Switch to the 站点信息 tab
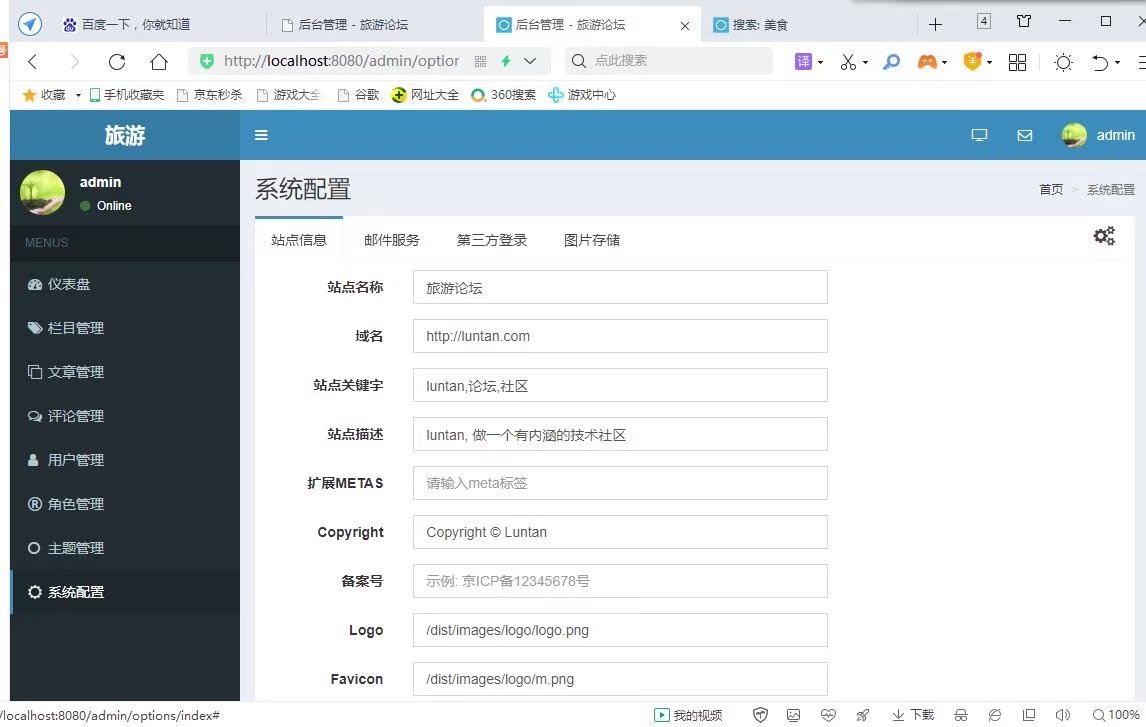This screenshot has width=1146, height=727. pos(298,240)
